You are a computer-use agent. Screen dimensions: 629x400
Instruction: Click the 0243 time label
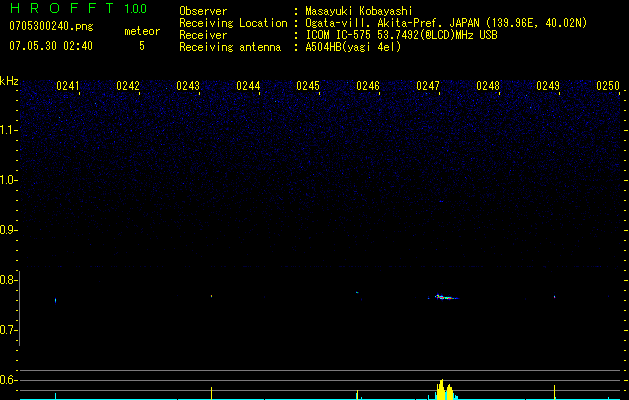click(188, 86)
